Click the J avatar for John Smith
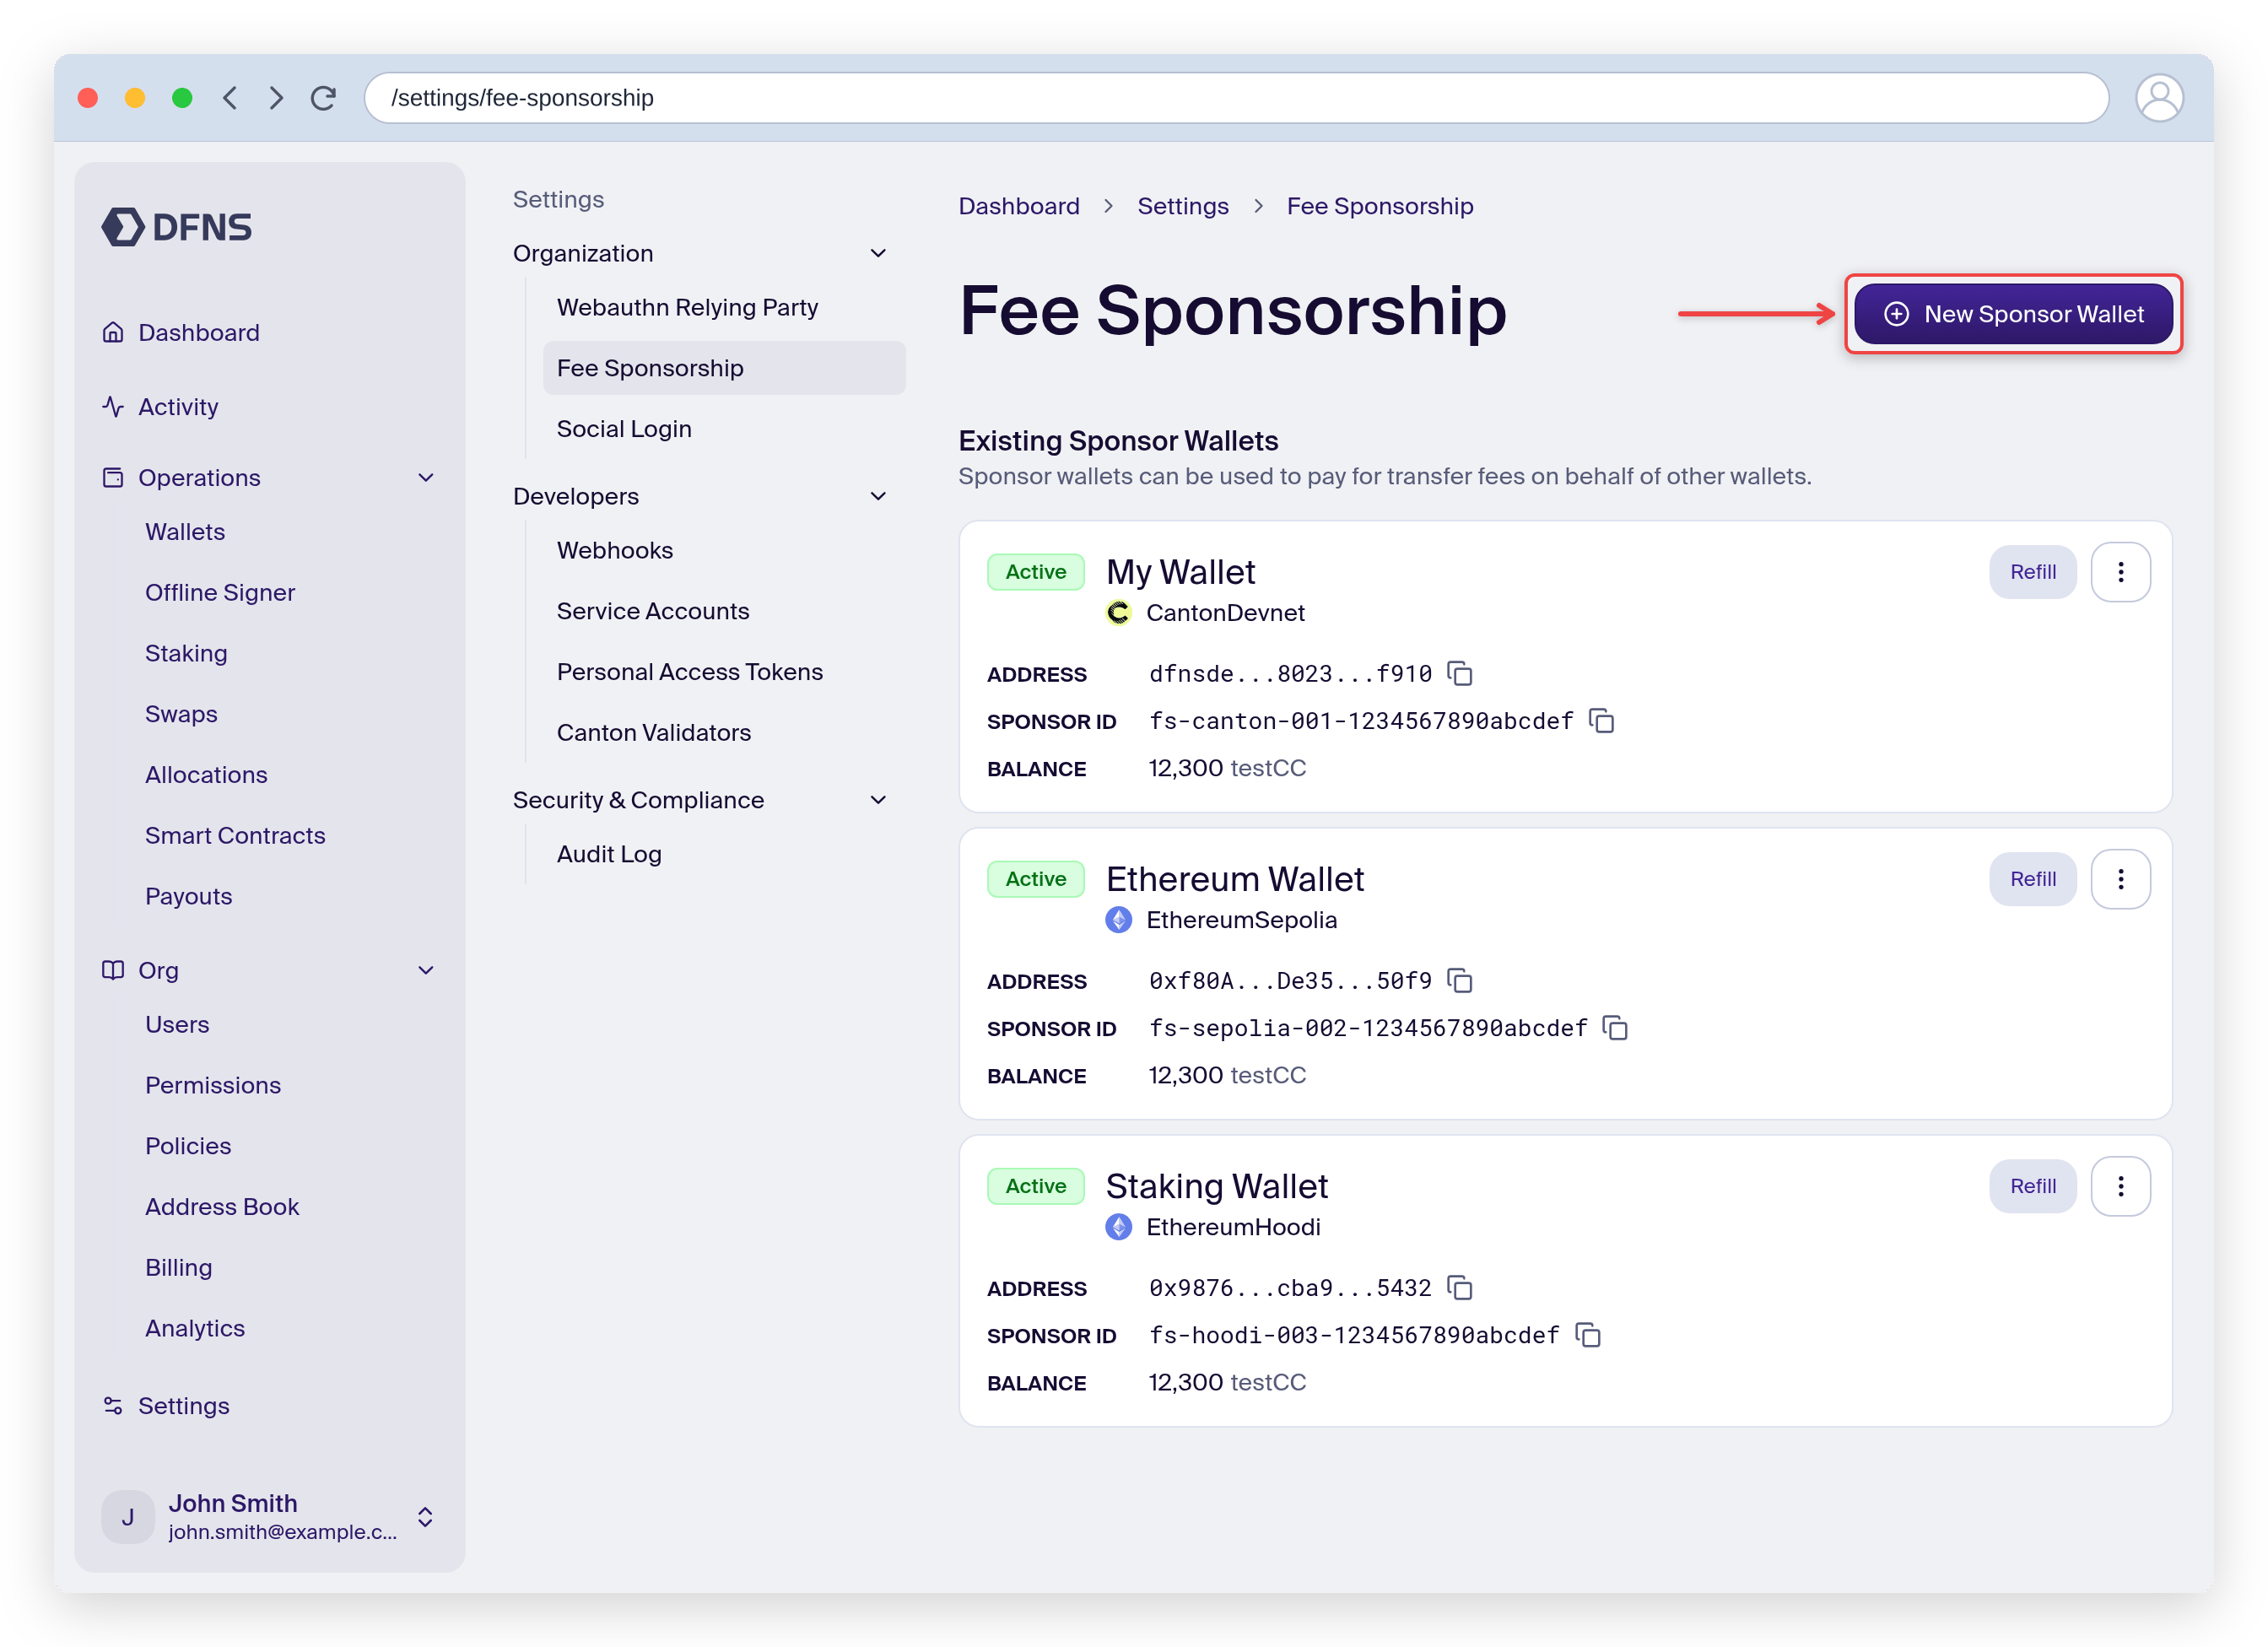2268x1647 pixels. [128, 1517]
